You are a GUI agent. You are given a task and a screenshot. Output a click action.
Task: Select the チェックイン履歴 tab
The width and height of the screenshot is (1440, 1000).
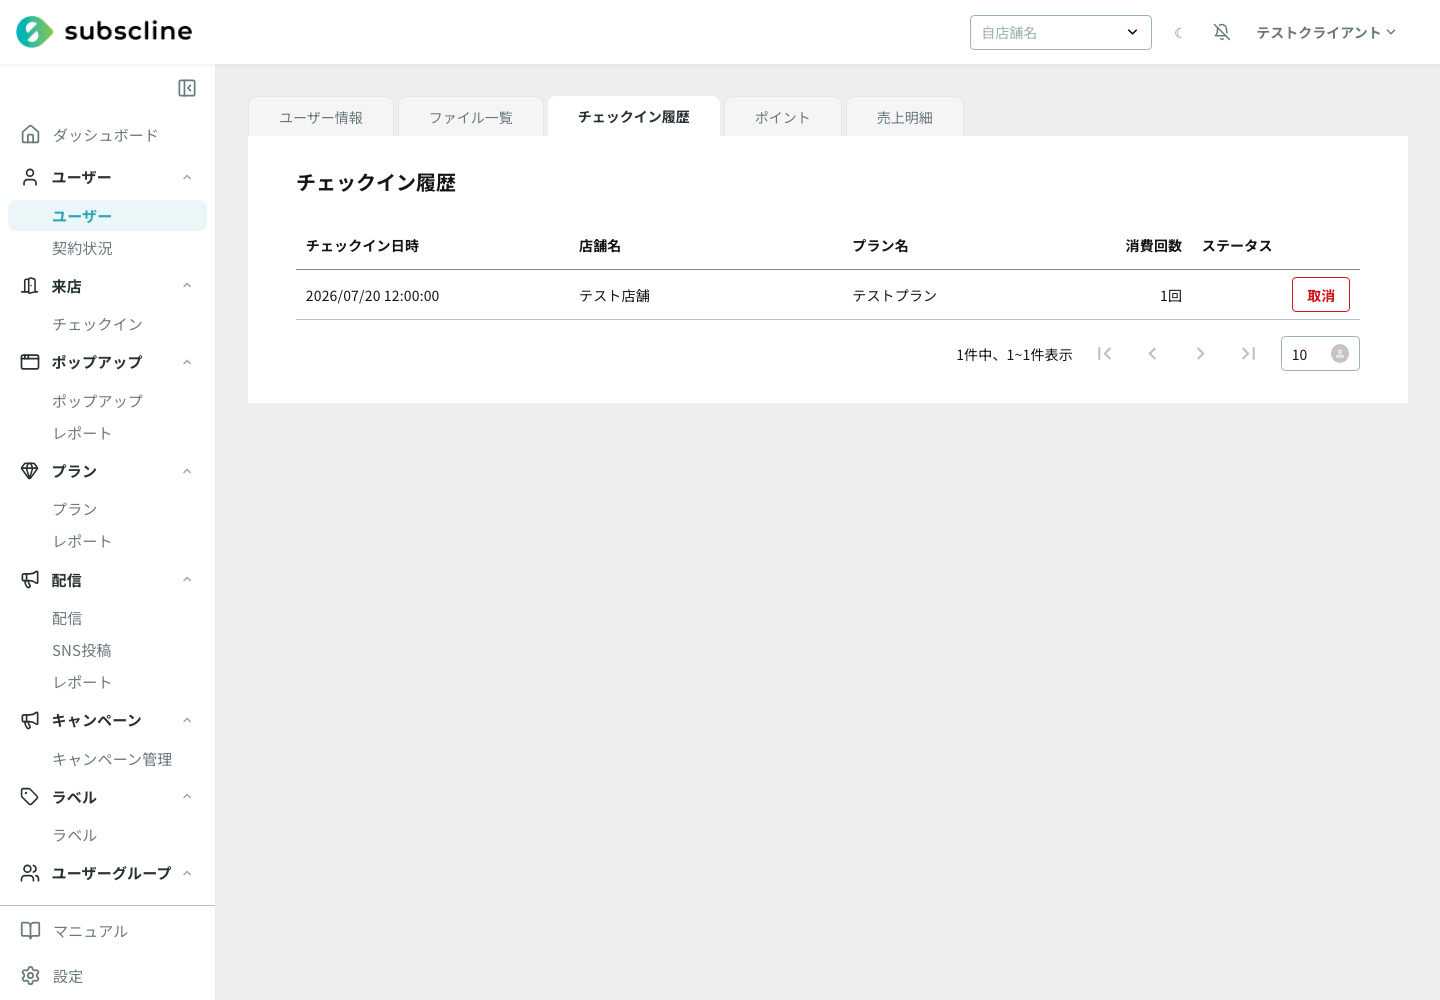pos(634,116)
